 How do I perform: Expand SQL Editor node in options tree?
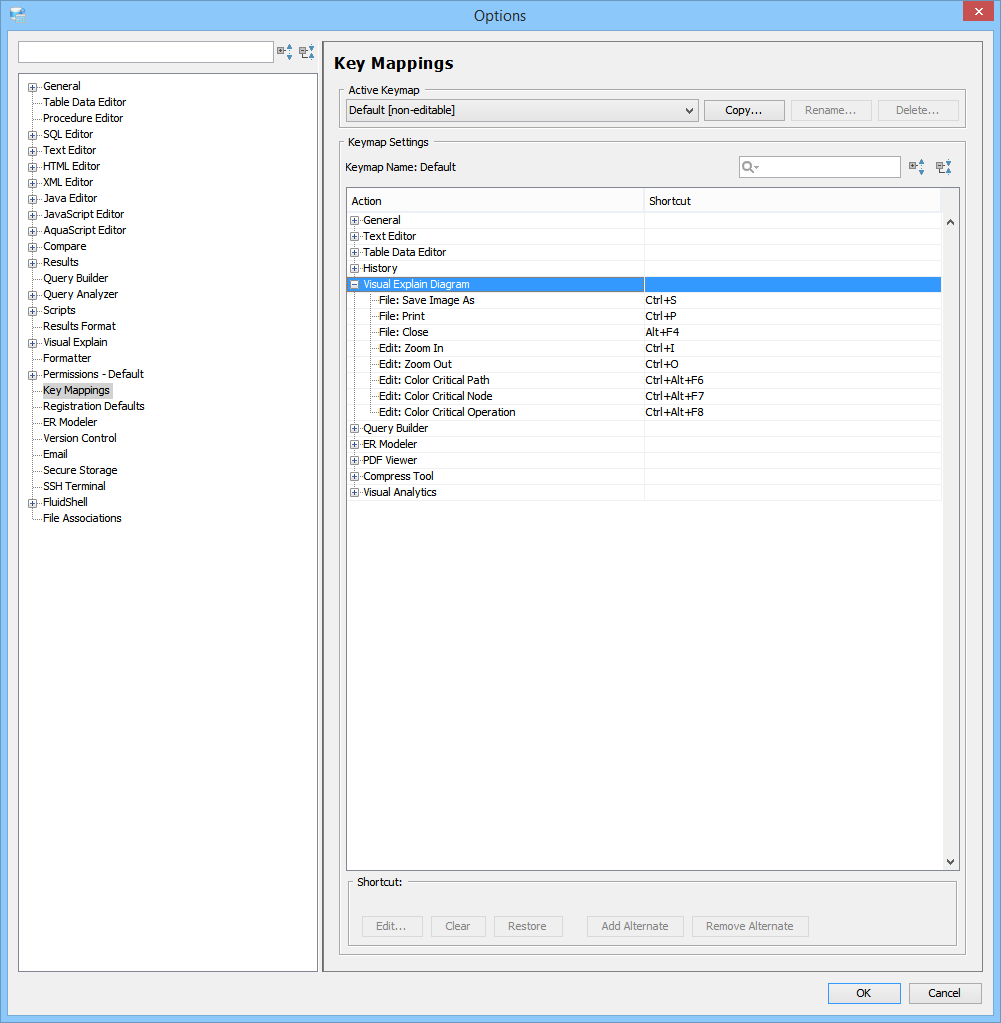point(33,135)
